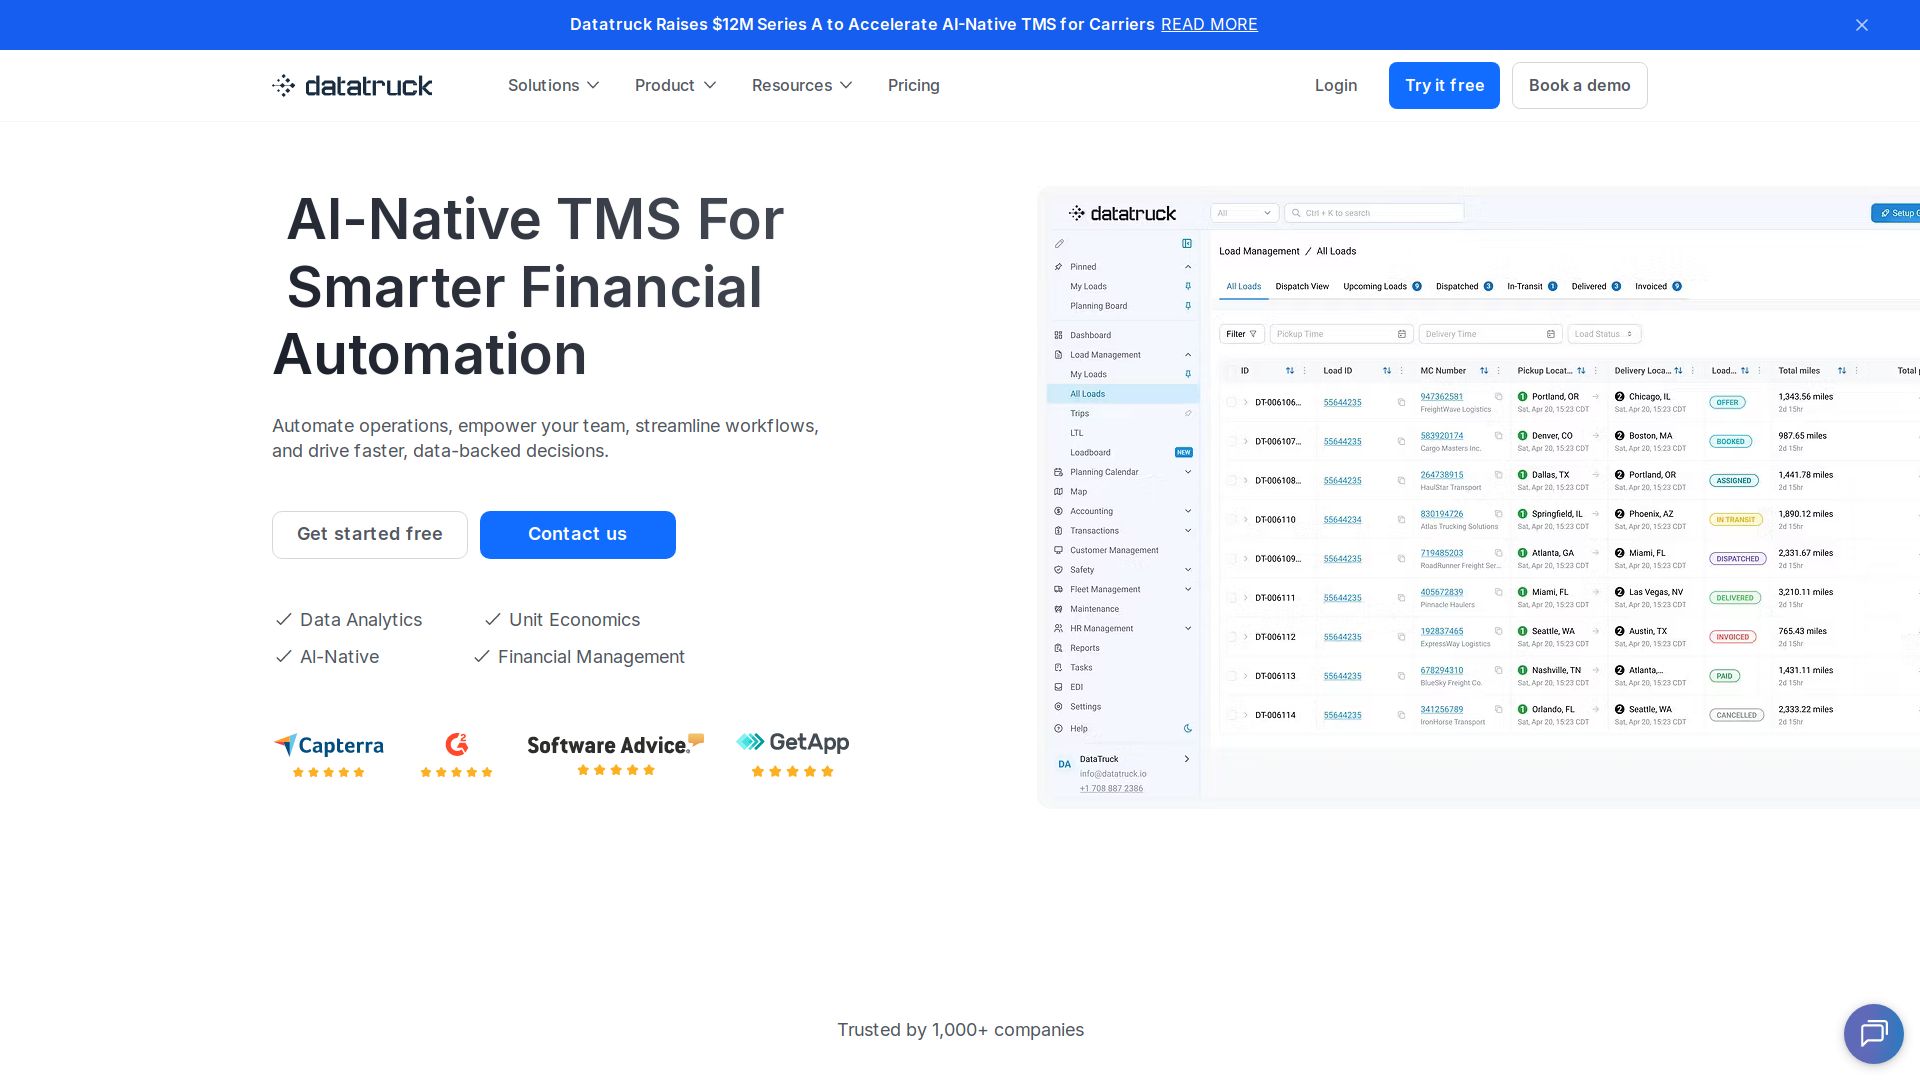Toggle dark mode with the moon icon
The image size is (1920, 1080).
pos(1188,729)
